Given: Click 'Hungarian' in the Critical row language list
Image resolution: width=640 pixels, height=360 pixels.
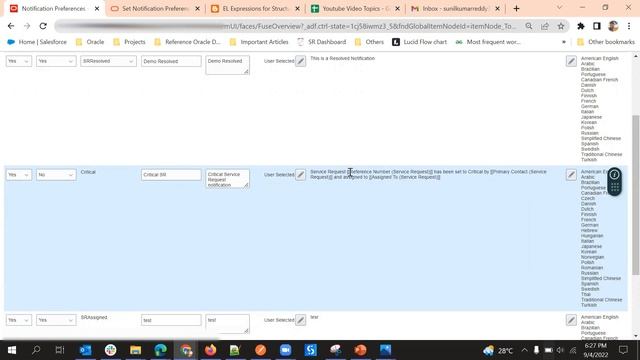Looking at the screenshot, I should [x=592, y=236].
